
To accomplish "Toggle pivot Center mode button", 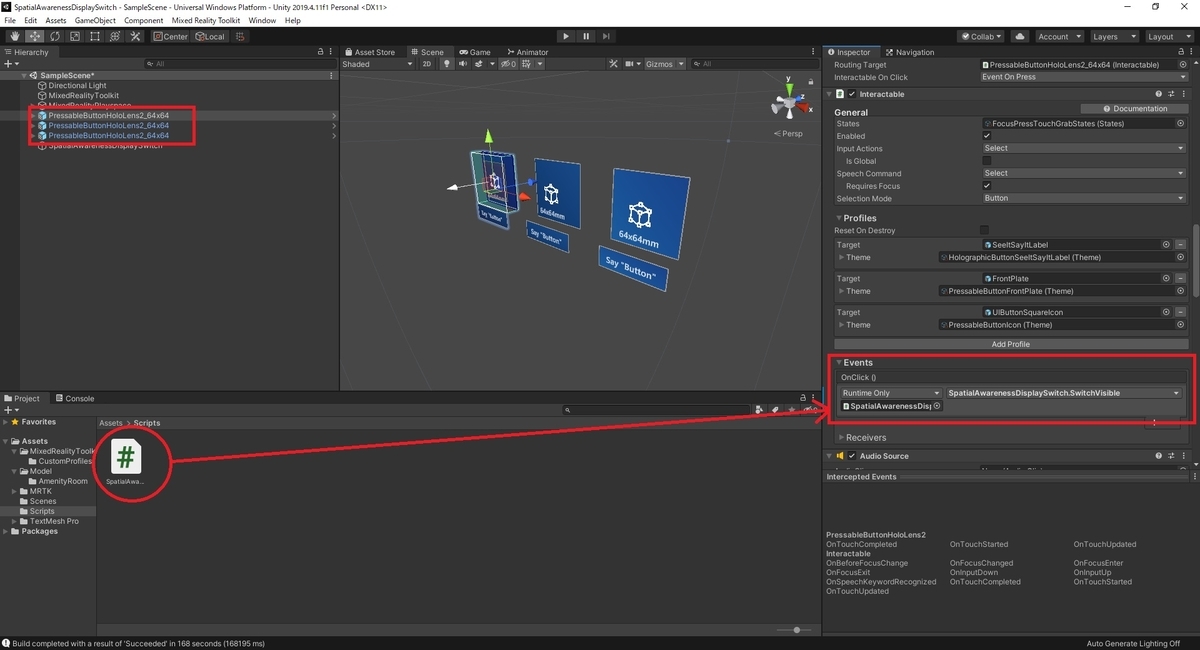I will point(170,36).
